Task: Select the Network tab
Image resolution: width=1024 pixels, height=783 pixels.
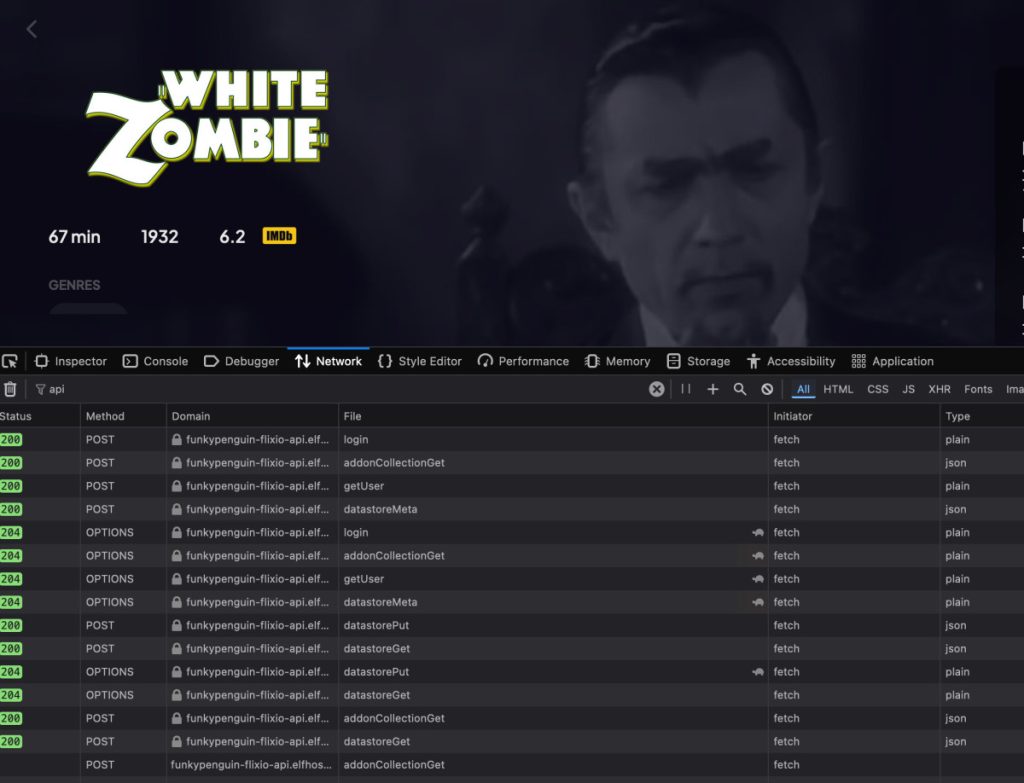Action: click(x=328, y=361)
